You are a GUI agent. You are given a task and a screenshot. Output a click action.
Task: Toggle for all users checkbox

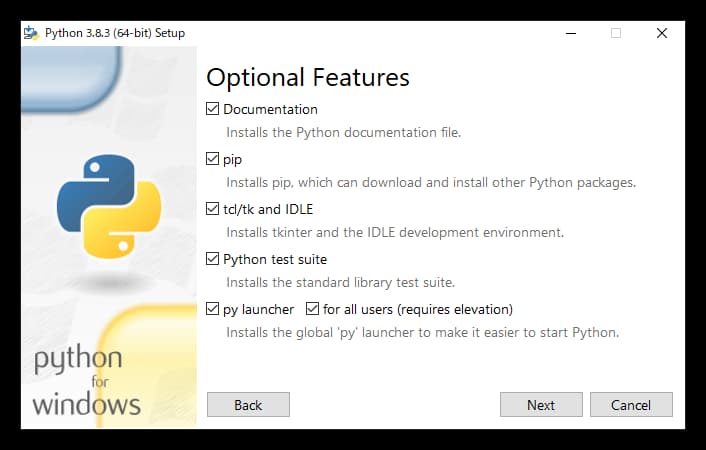[x=312, y=309]
